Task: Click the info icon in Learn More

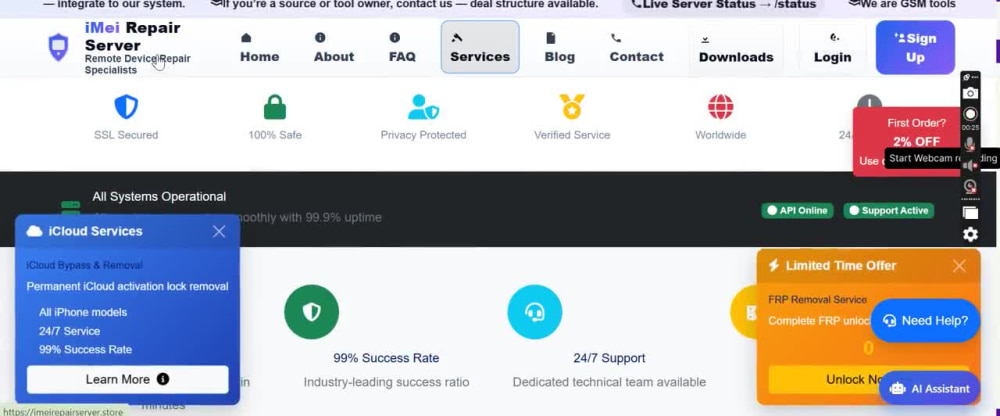Action: [163, 379]
